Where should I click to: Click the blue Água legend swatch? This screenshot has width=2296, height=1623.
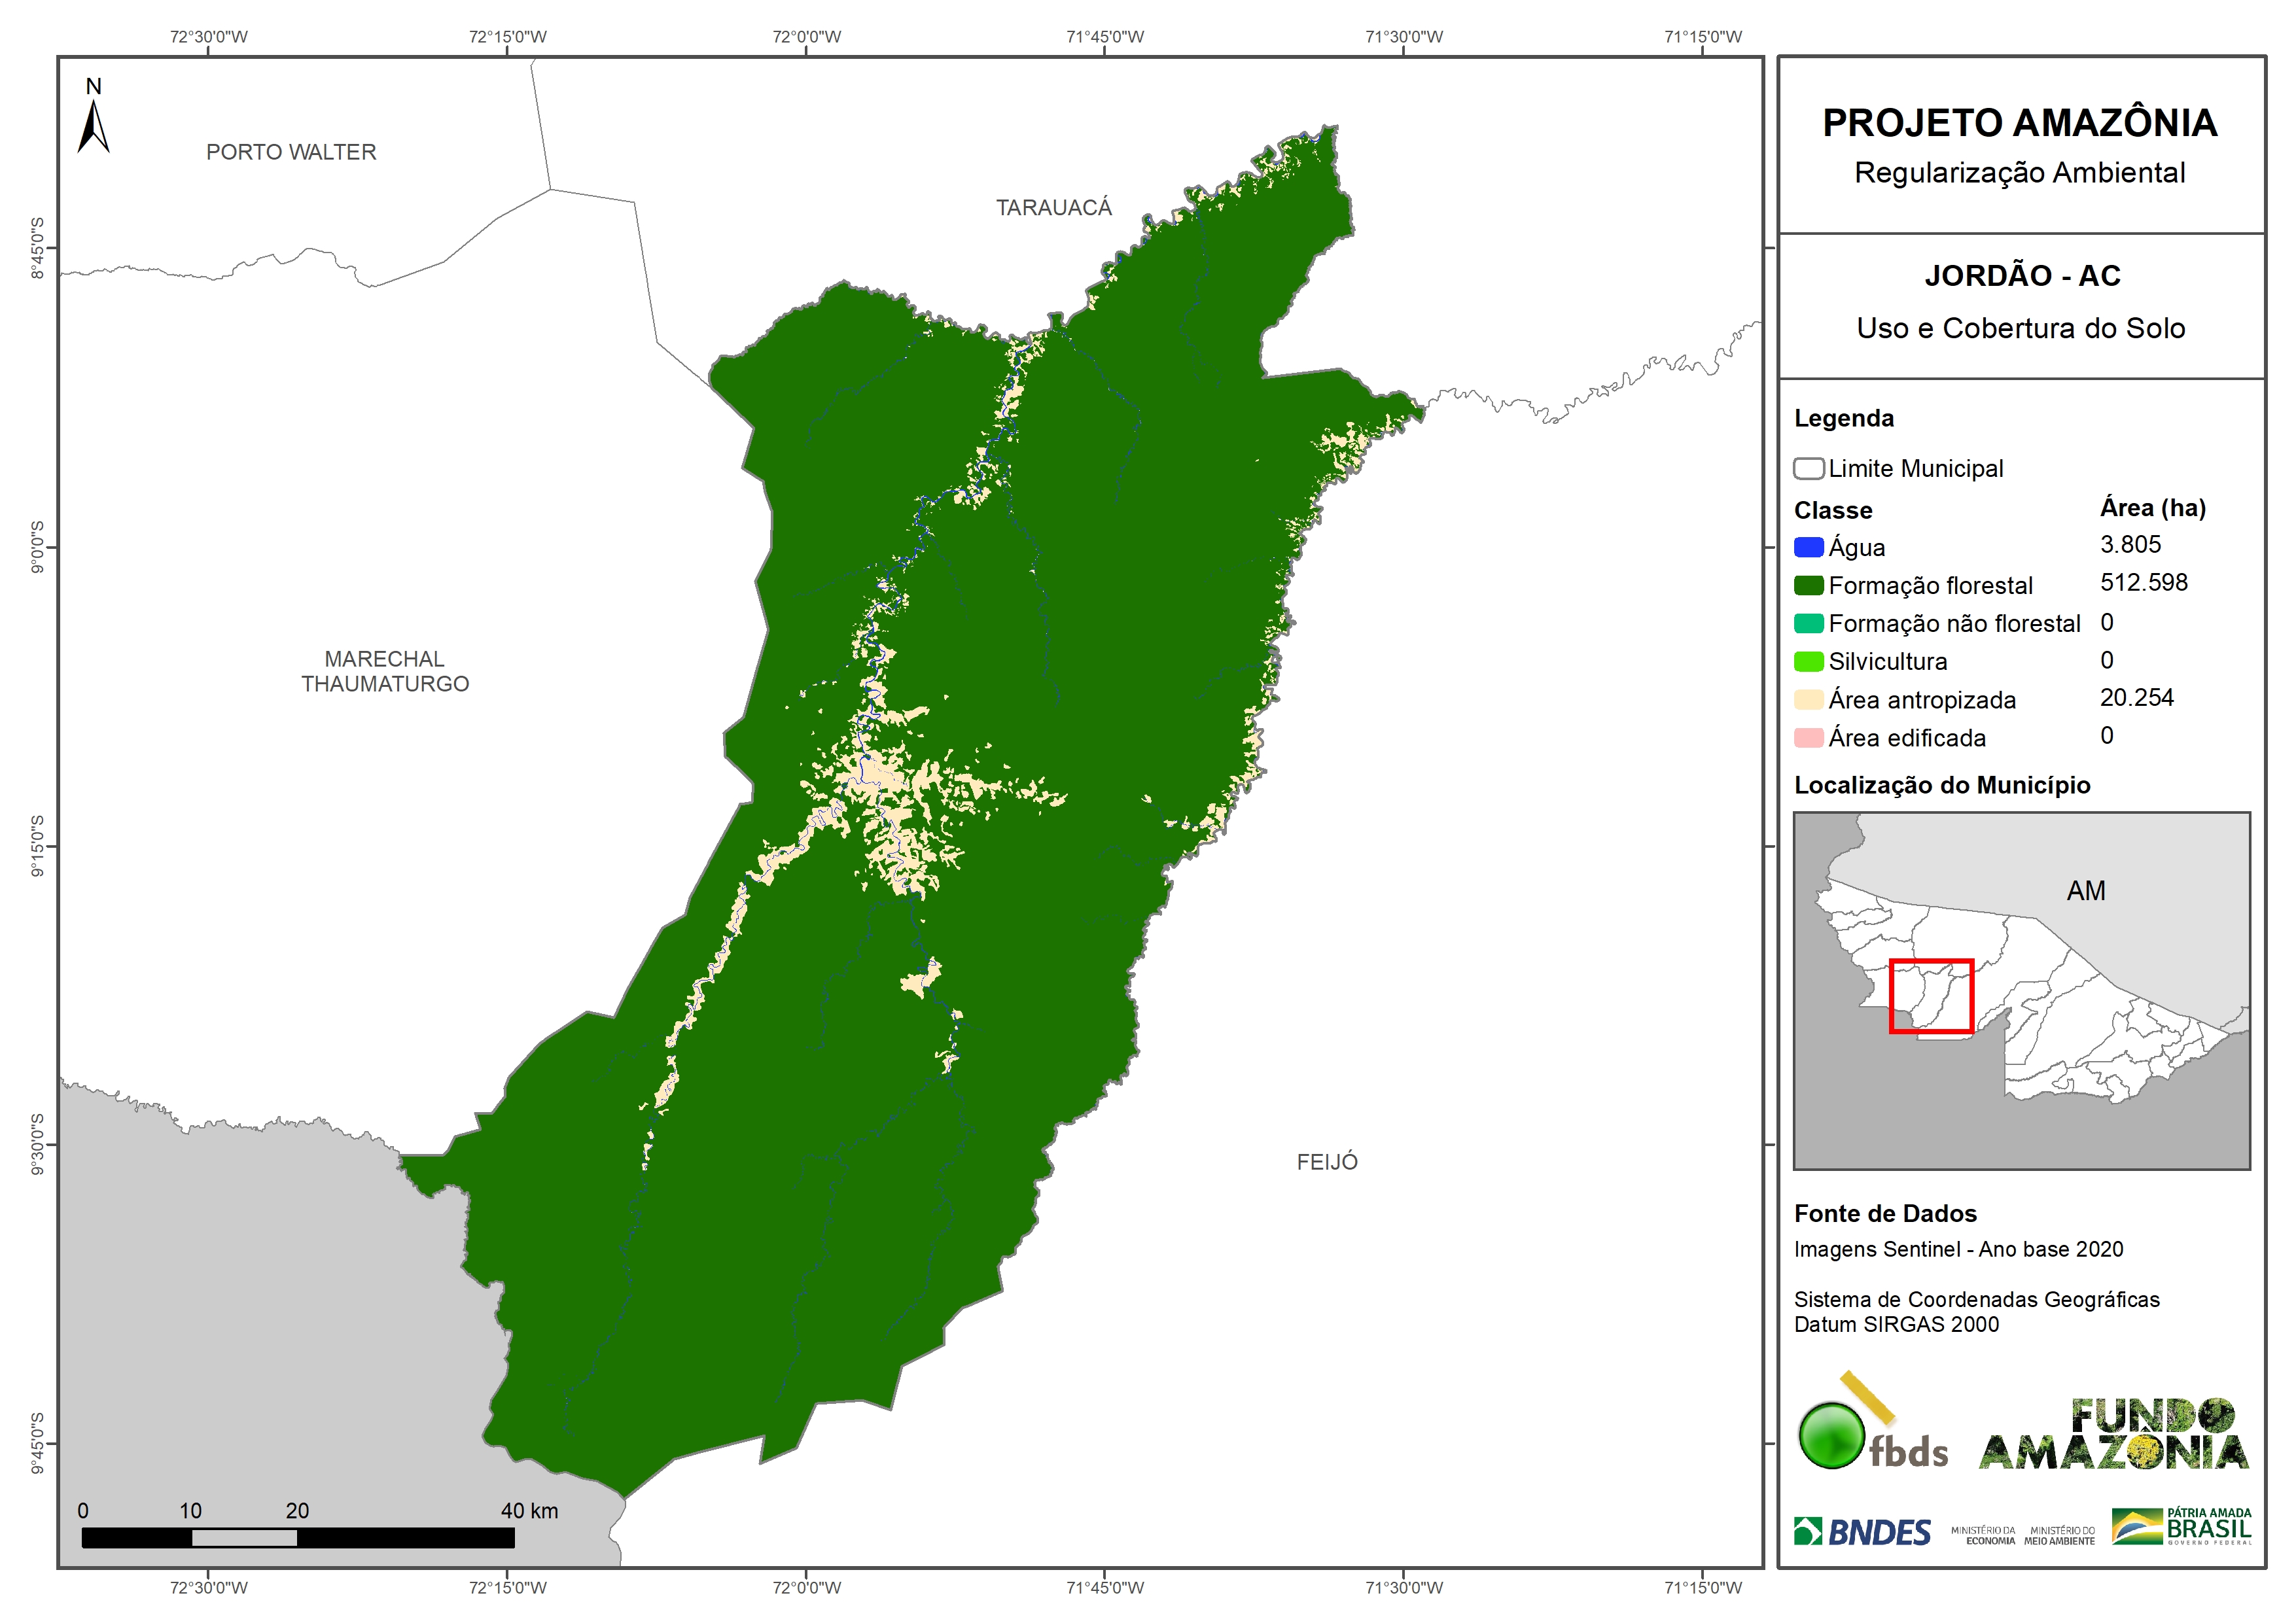click(1808, 547)
